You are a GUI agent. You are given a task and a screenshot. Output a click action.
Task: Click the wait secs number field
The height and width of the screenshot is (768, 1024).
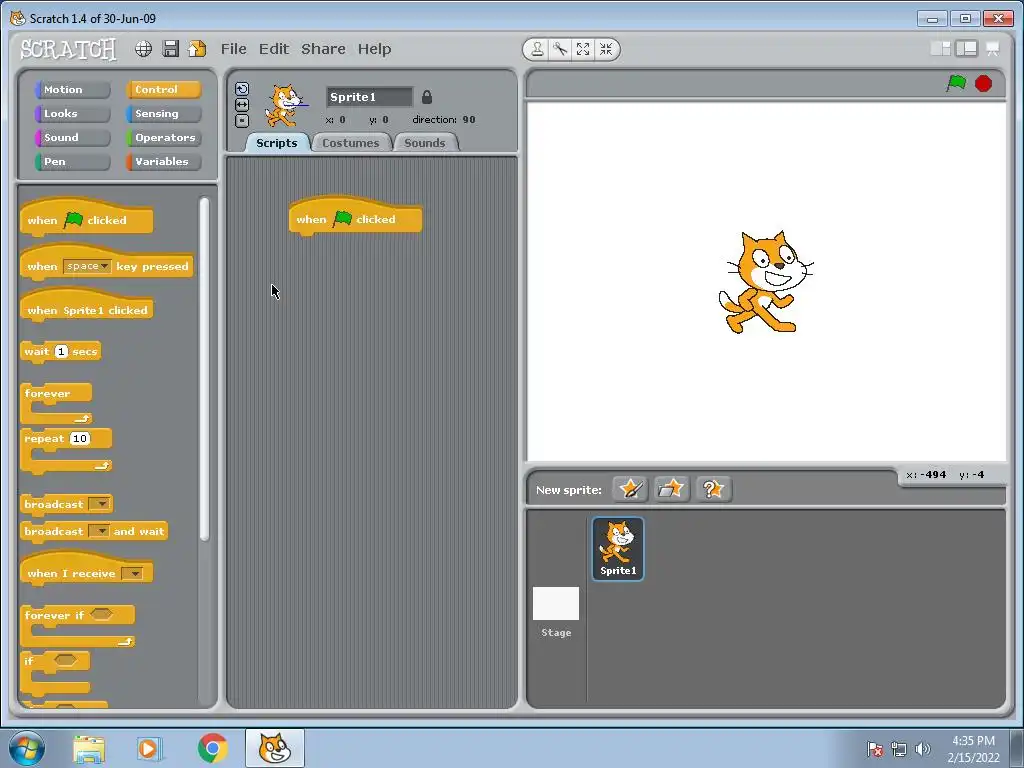point(61,351)
